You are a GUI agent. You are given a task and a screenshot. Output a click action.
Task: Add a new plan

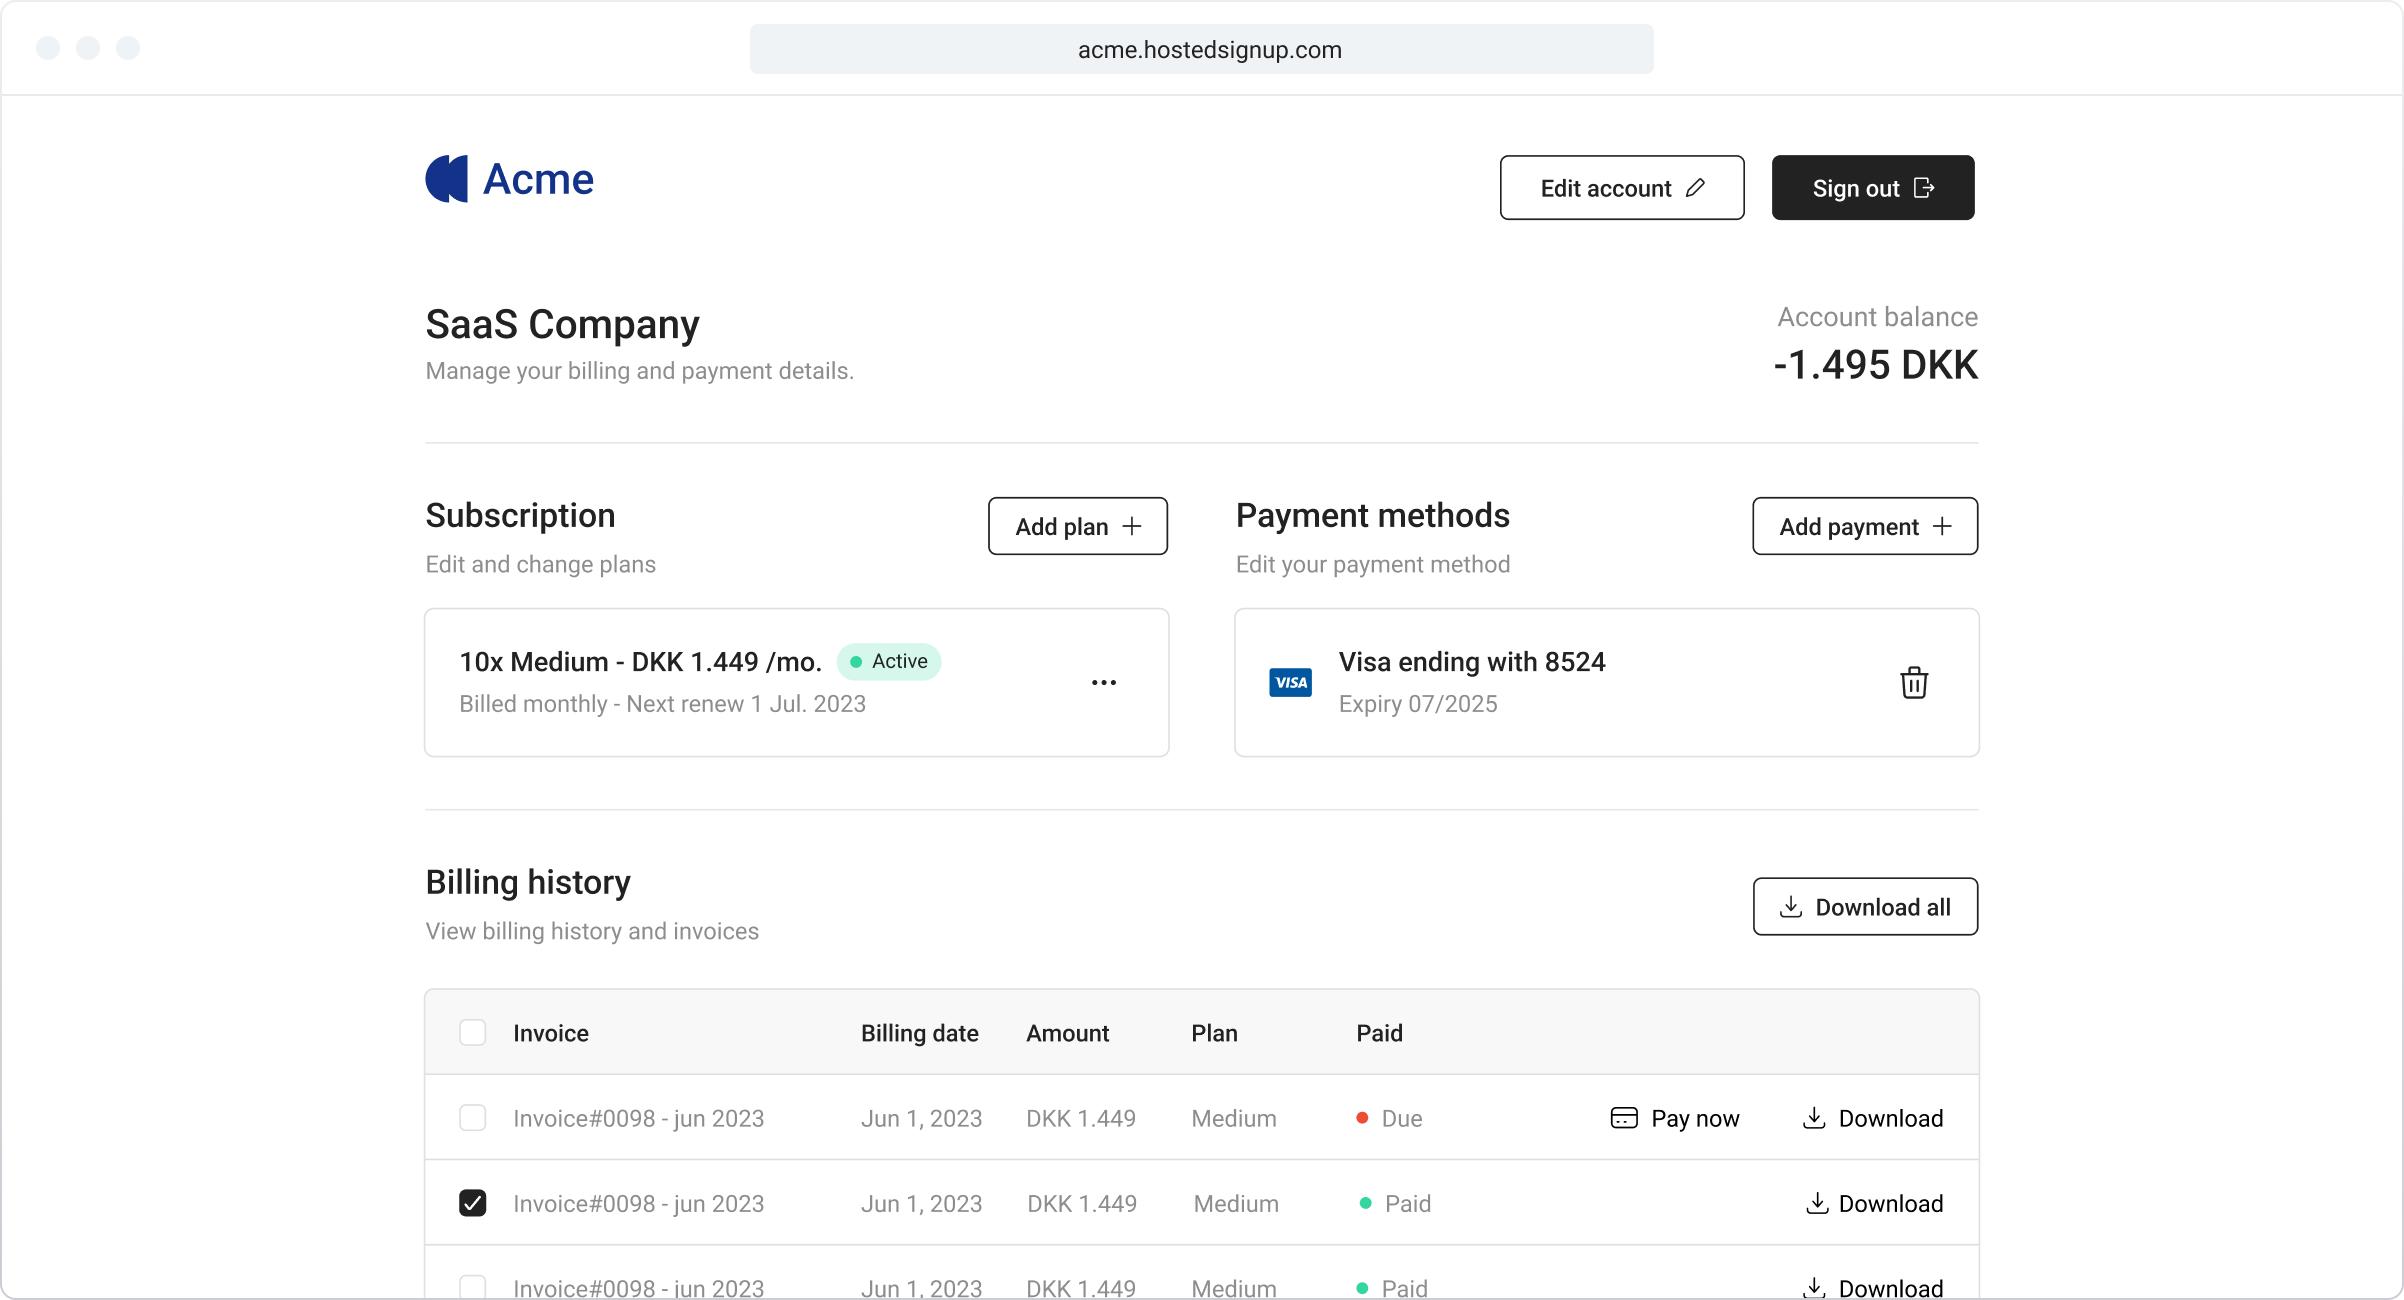click(1078, 526)
